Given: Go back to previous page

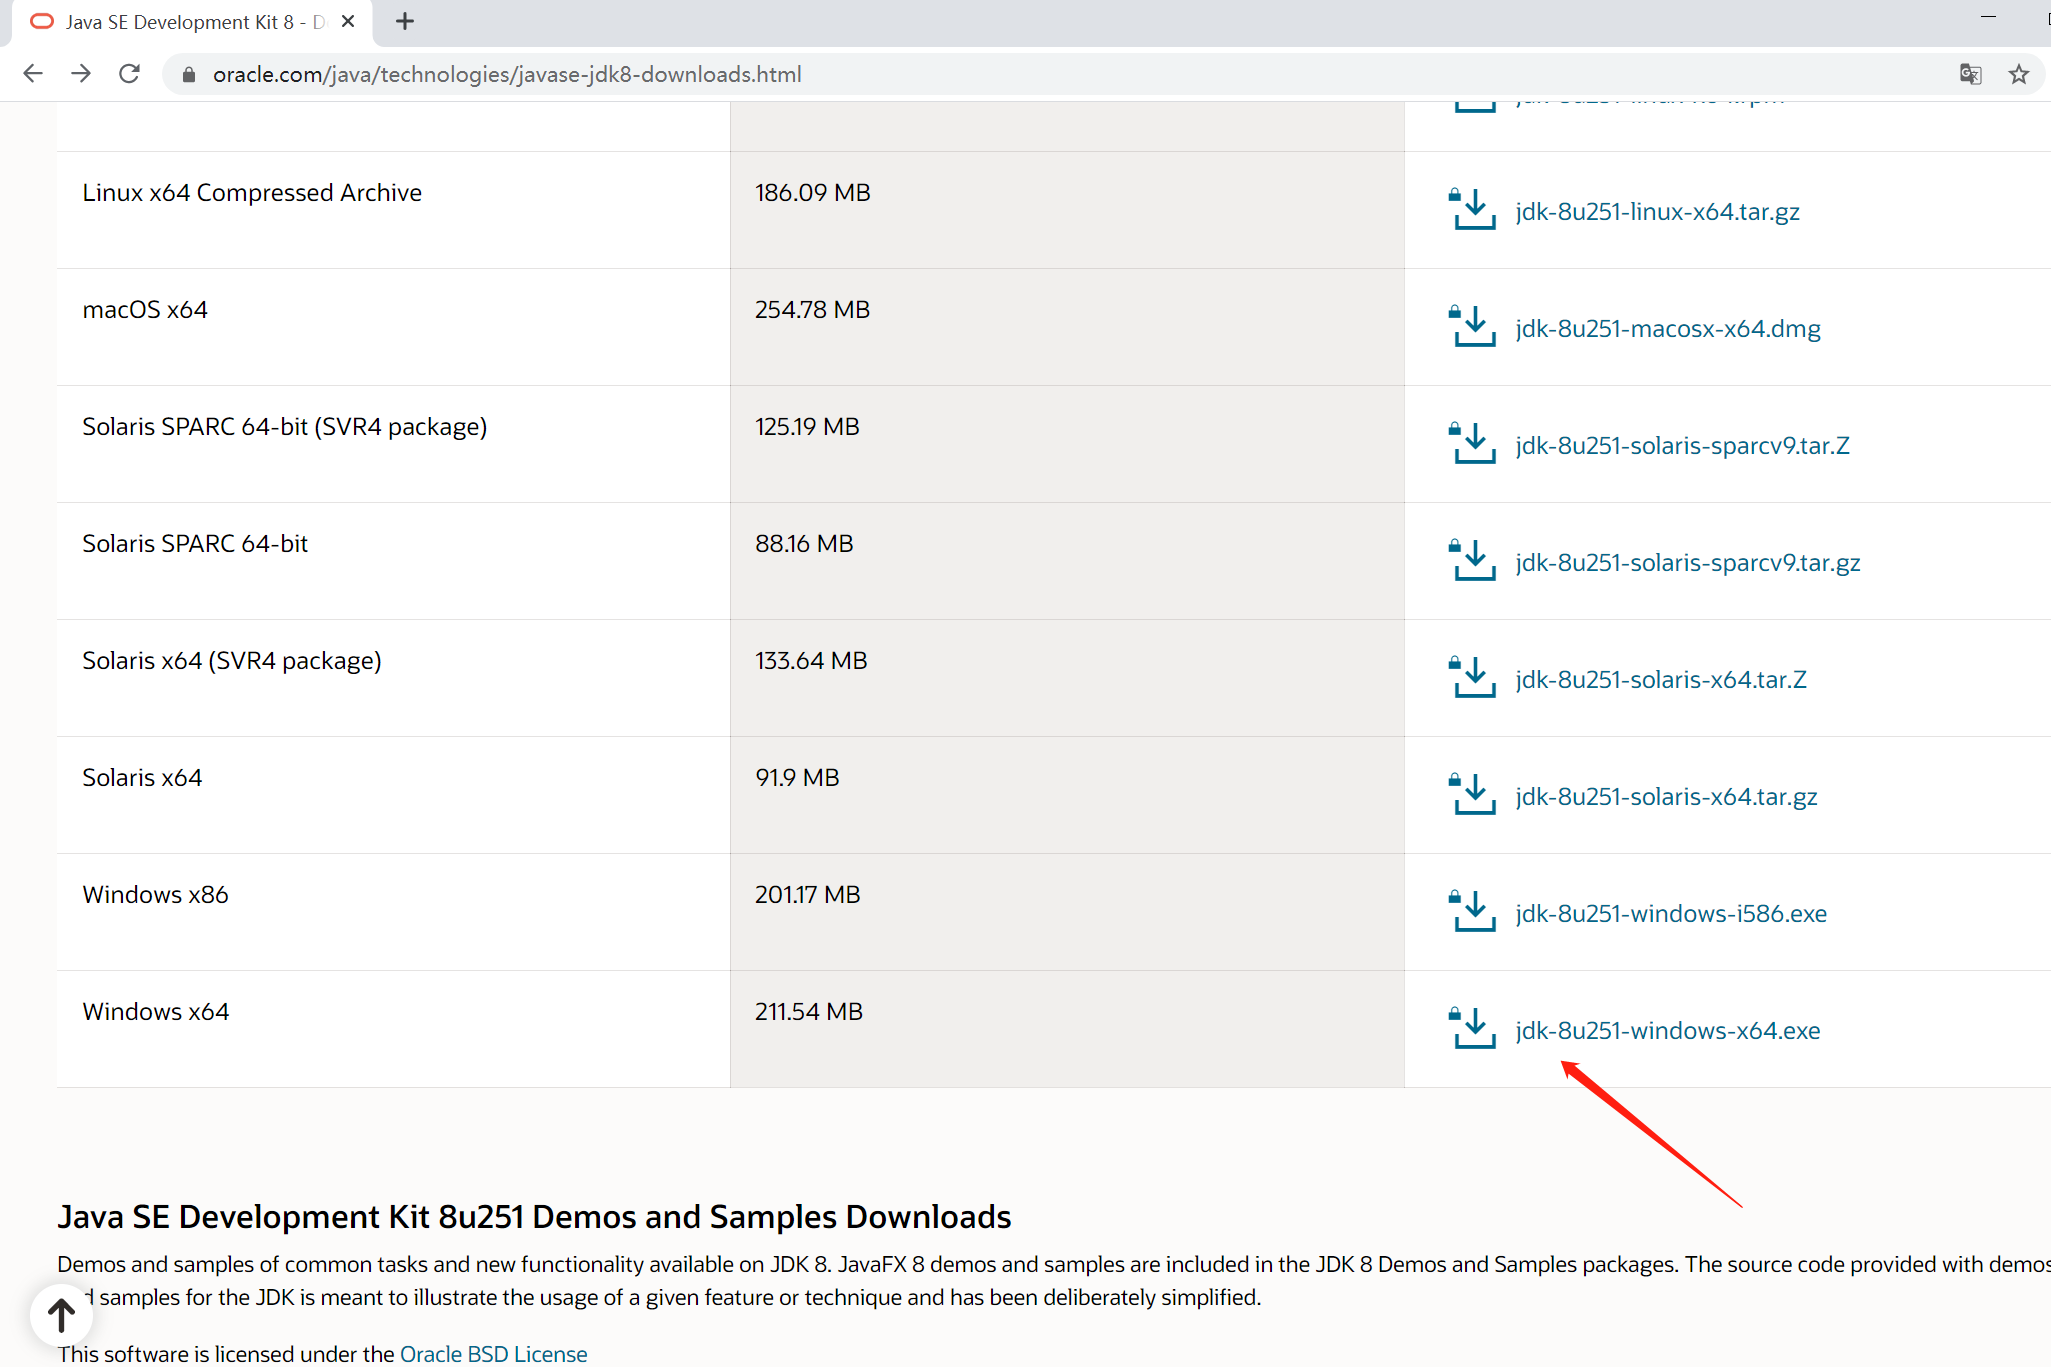Looking at the screenshot, I should (x=33, y=74).
